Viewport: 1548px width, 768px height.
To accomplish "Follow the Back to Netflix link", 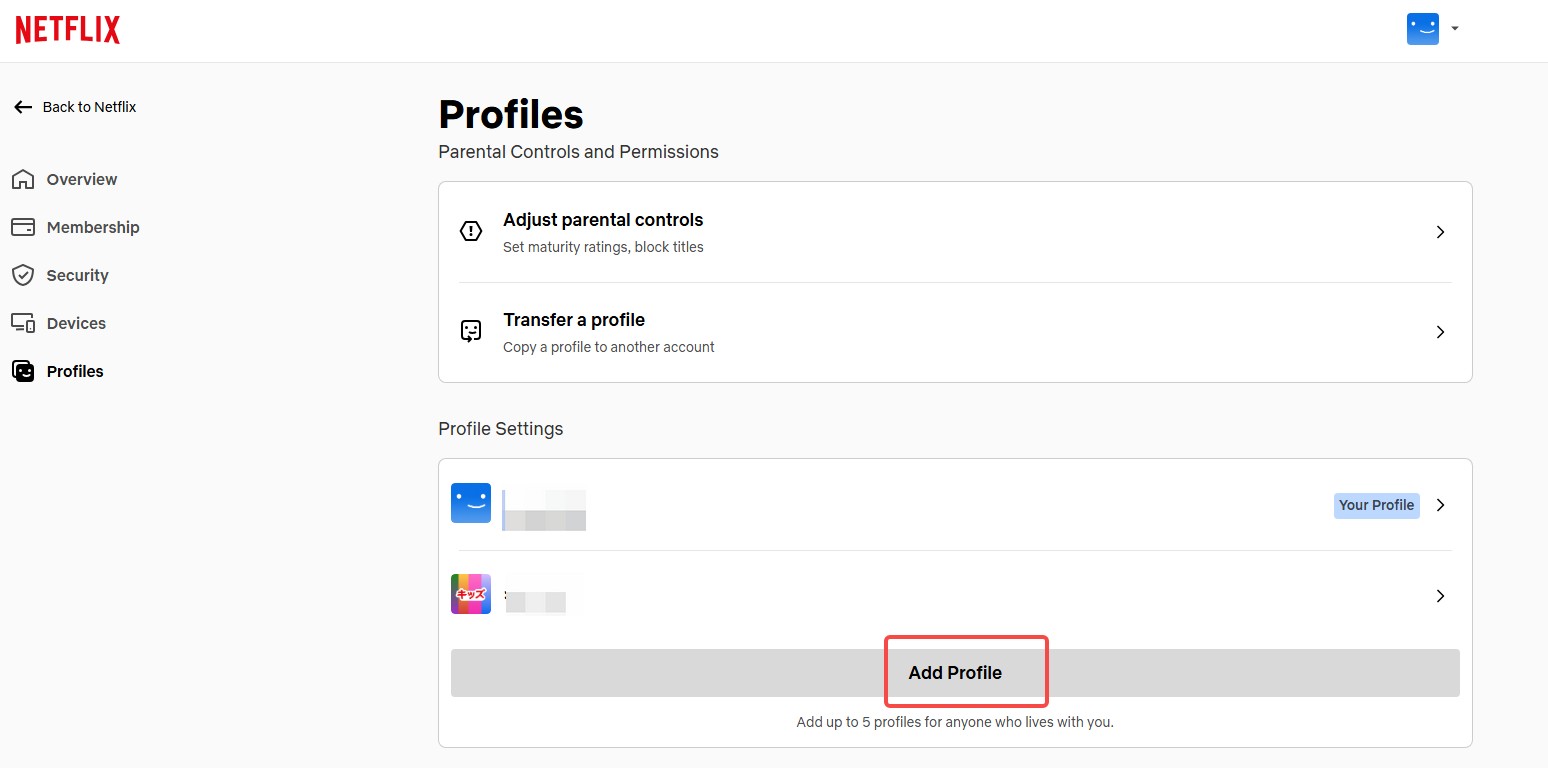I will click(x=89, y=107).
